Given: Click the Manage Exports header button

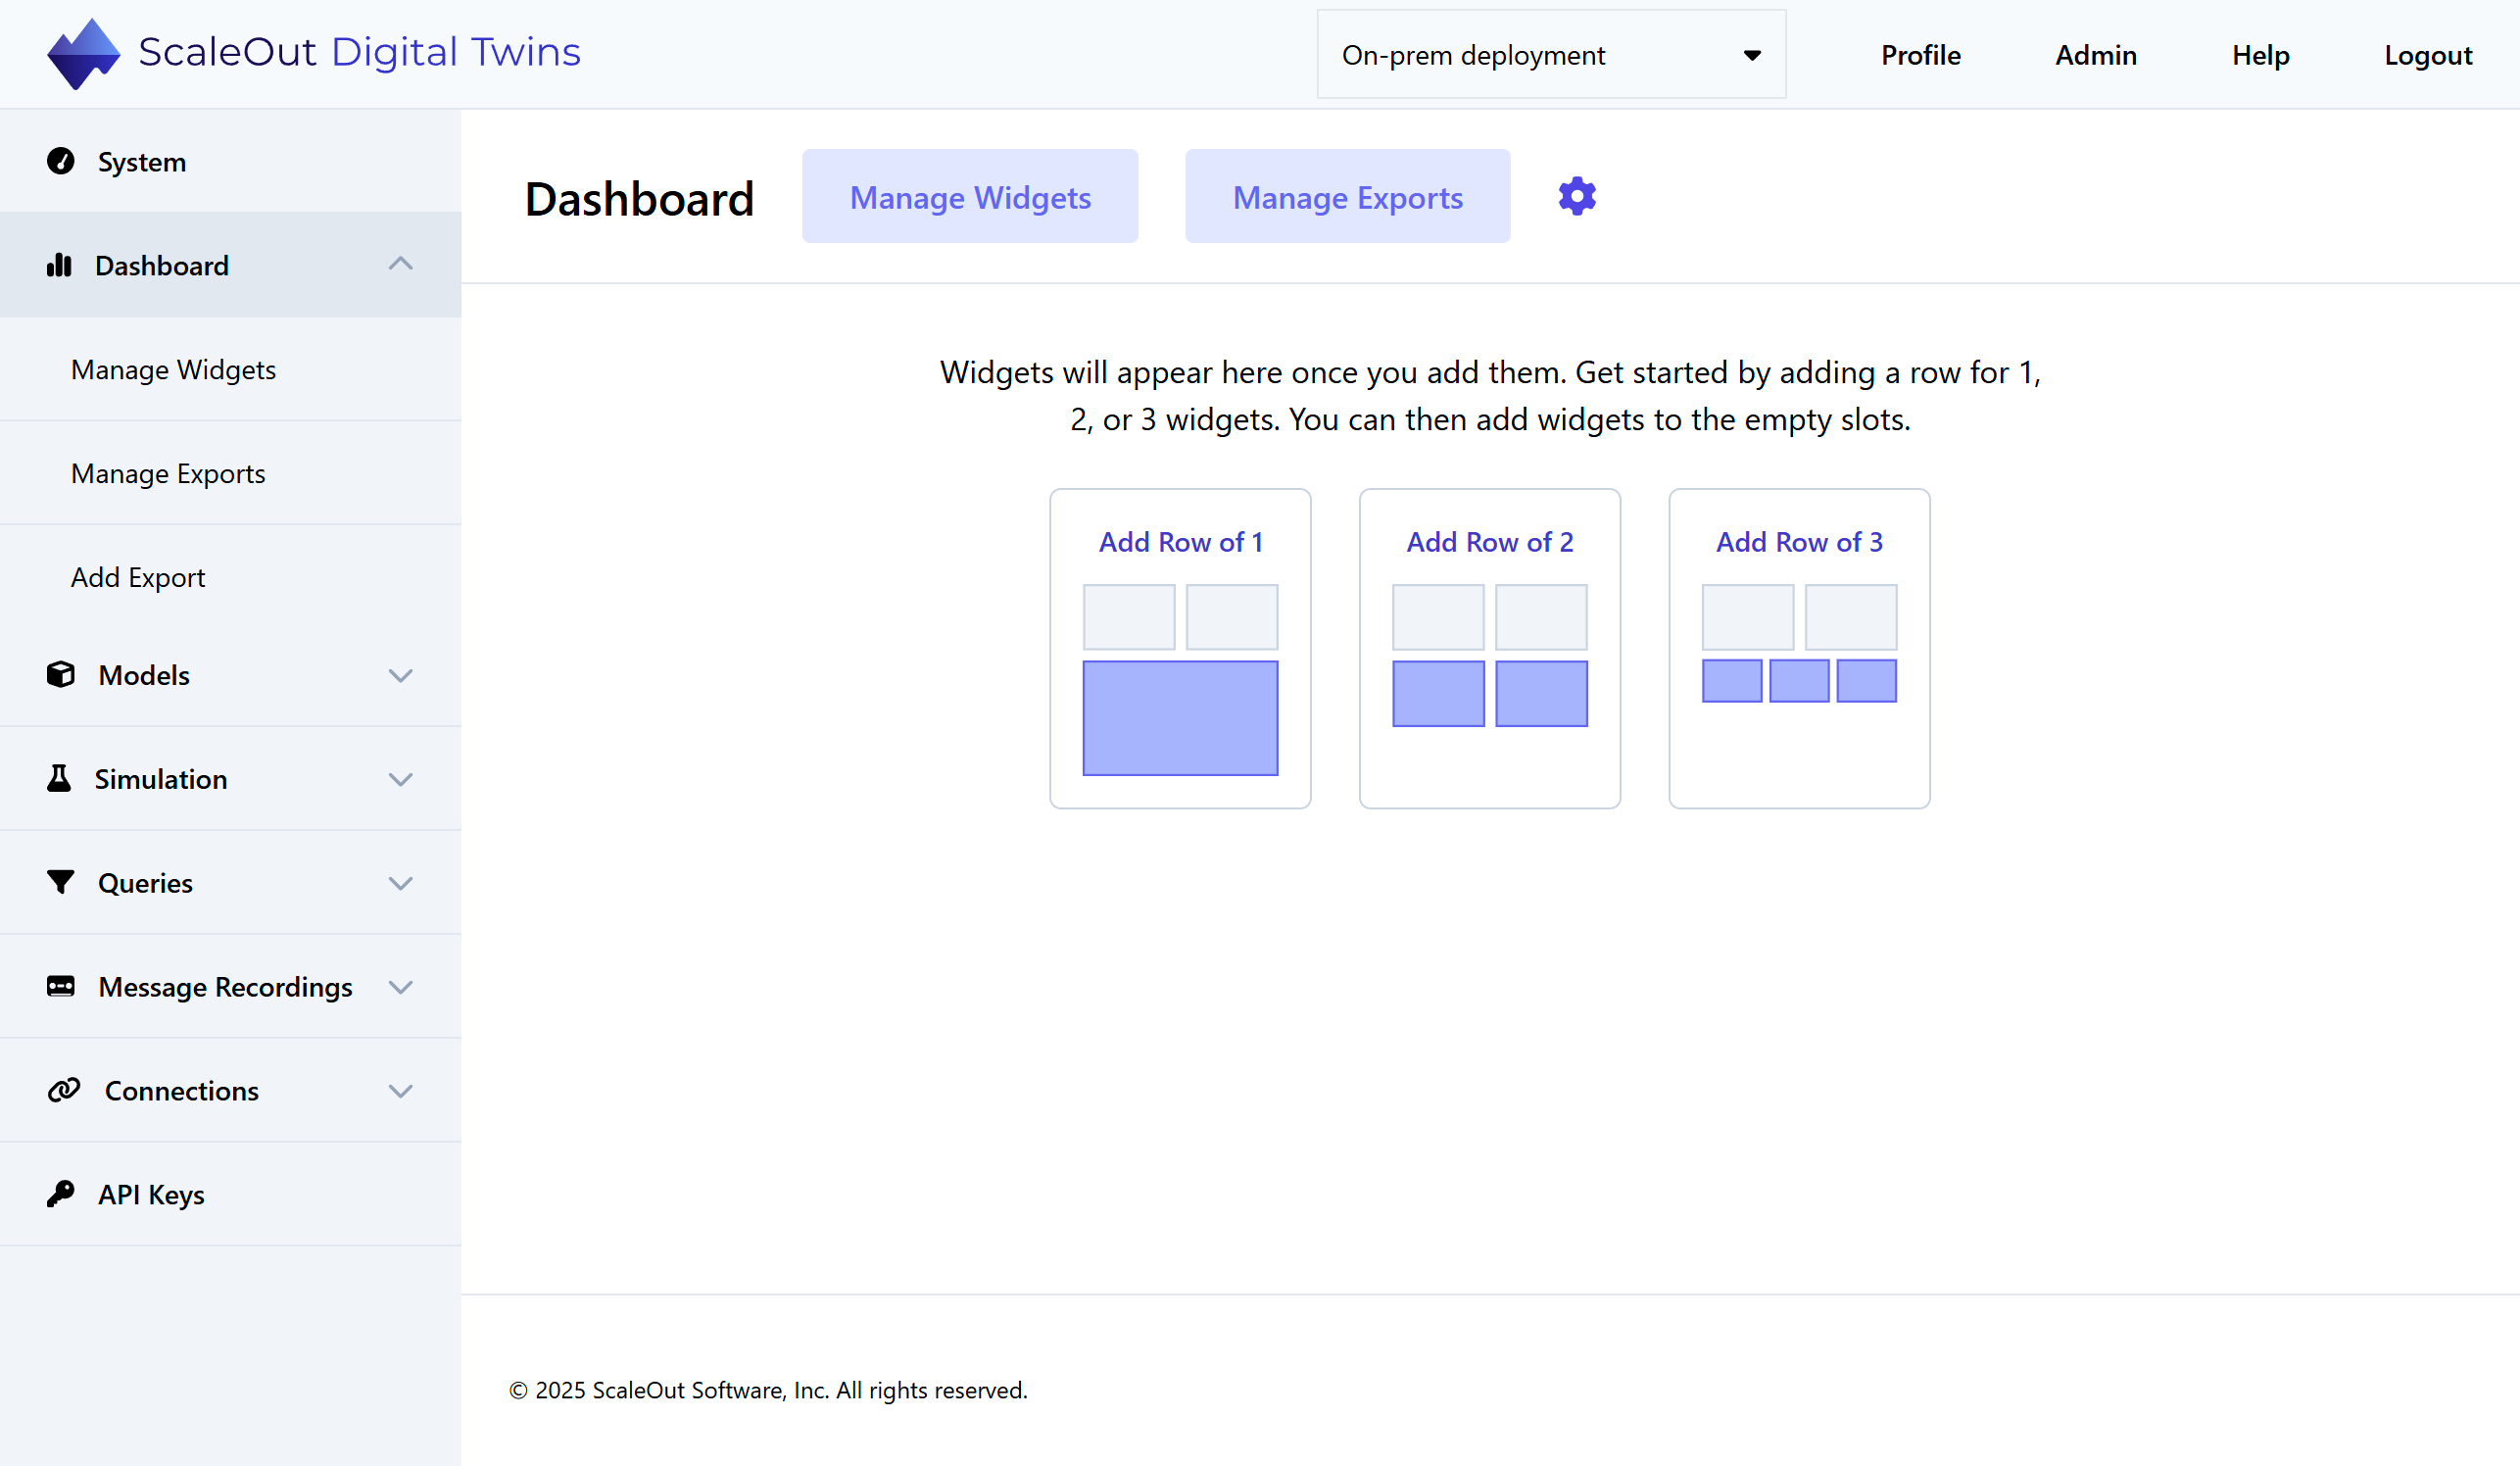Looking at the screenshot, I should pos(1347,196).
